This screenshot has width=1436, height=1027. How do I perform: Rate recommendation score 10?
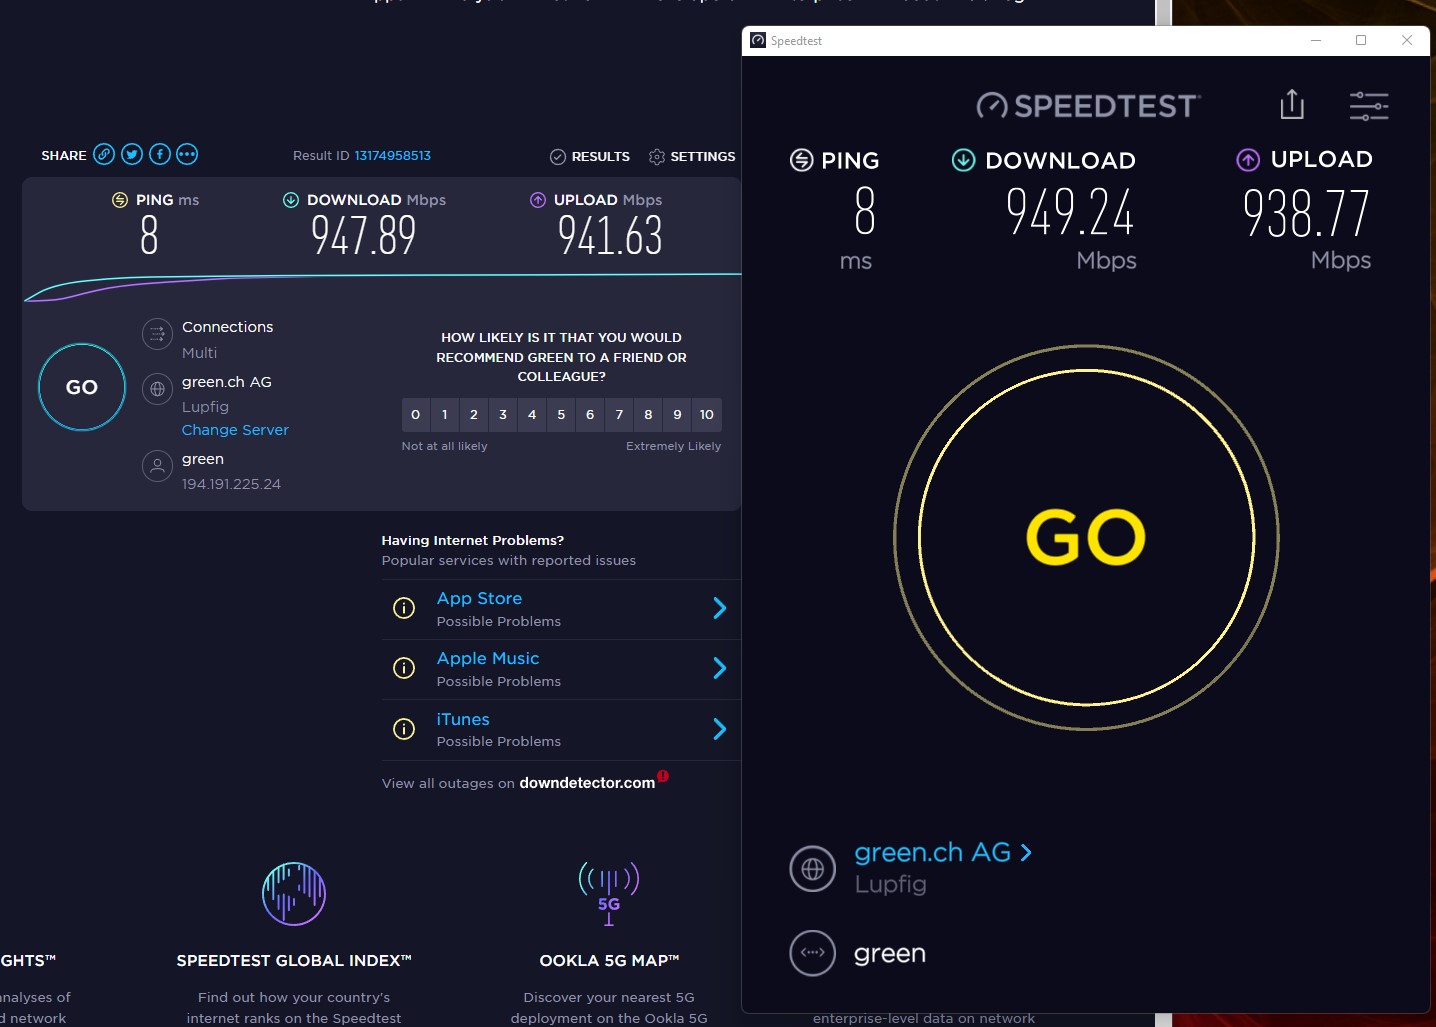(x=707, y=415)
